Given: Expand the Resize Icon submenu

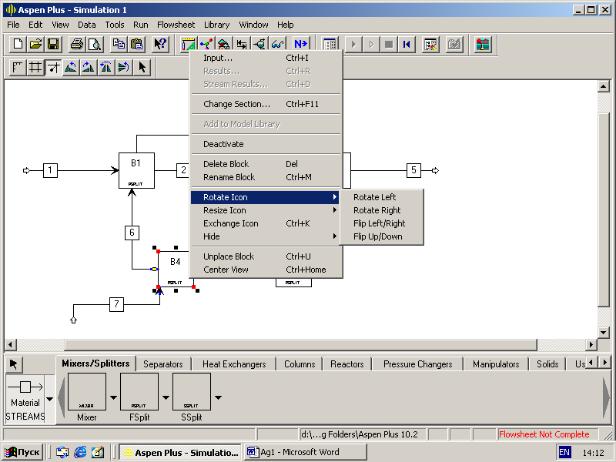Looking at the screenshot, I should (x=265, y=210).
